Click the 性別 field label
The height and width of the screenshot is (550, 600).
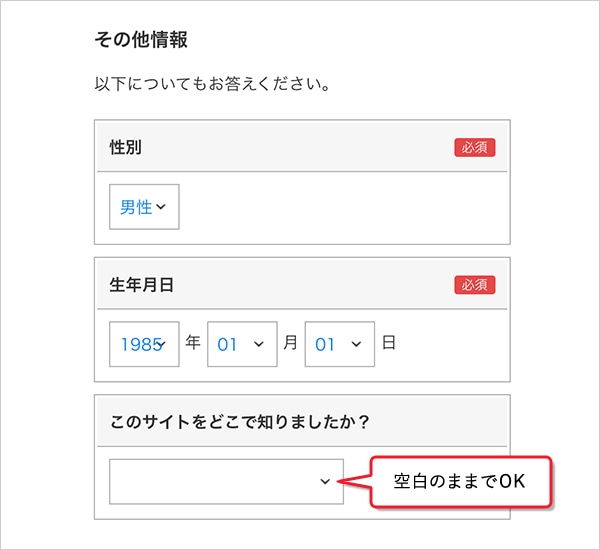click(x=126, y=148)
